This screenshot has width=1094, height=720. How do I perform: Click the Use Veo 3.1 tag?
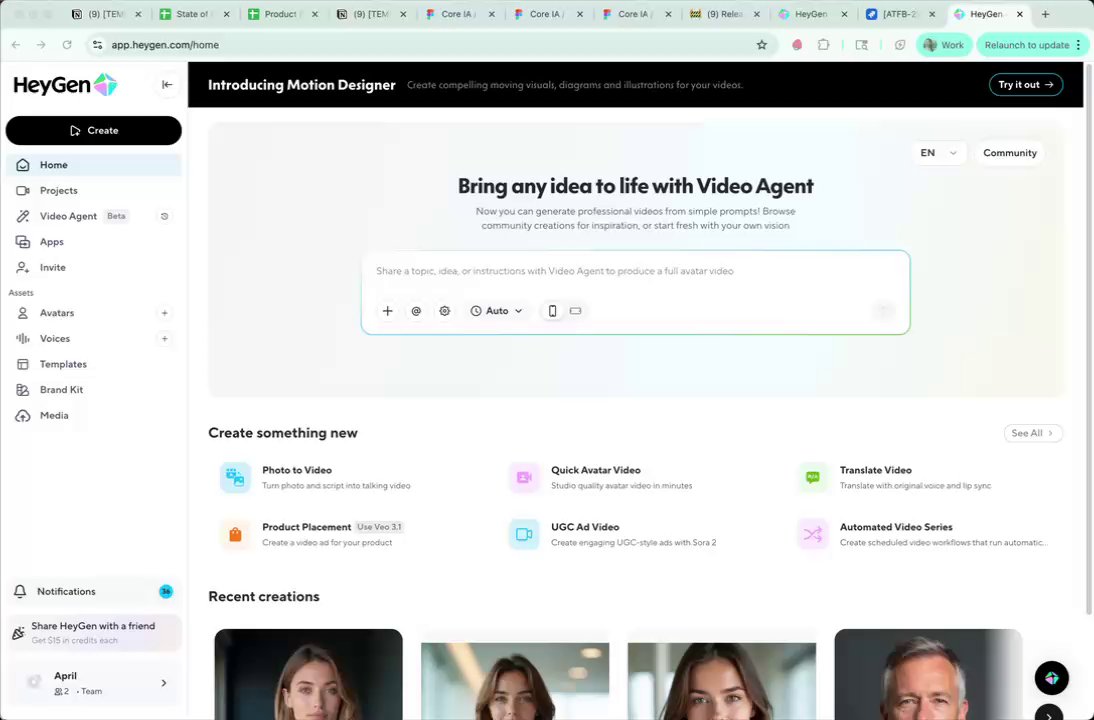click(380, 527)
